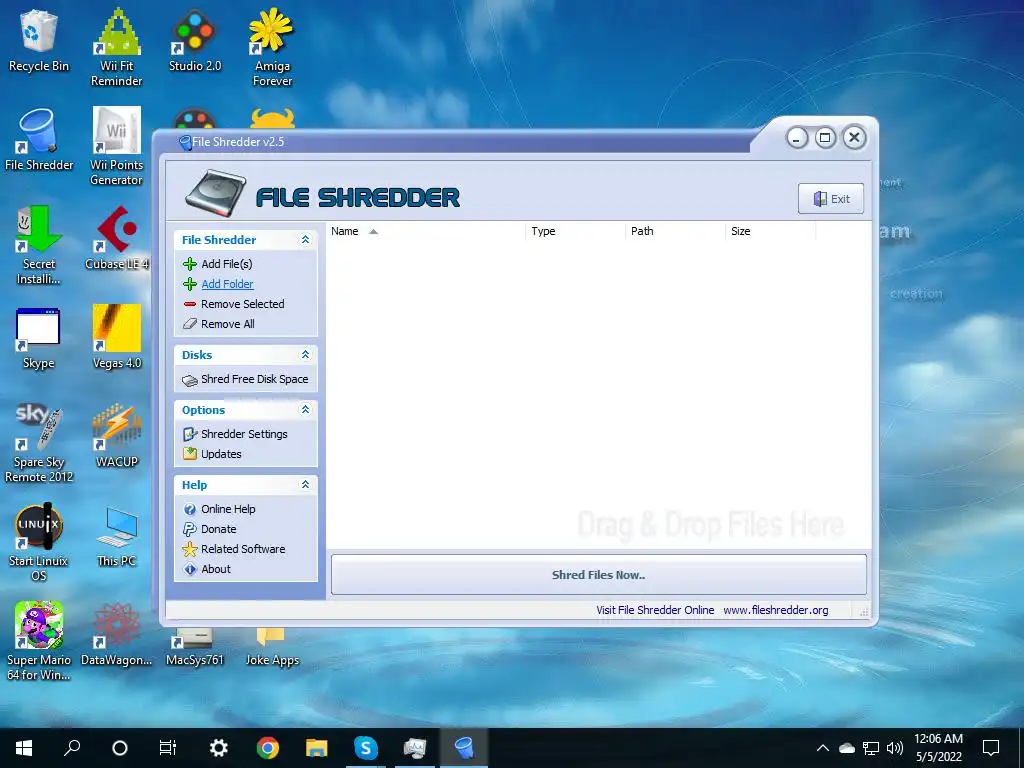The height and width of the screenshot is (768, 1024).
Task: Select the Wii Fit Reminder desktop icon
Action: [117, 48]
